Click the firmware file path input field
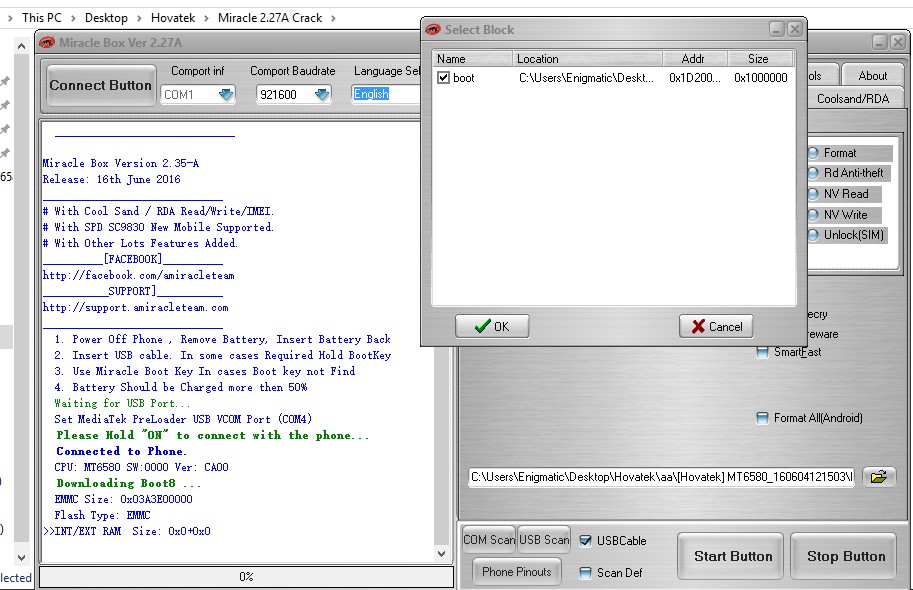The height and width of the screenshot is (590, 913). [660, 477]
